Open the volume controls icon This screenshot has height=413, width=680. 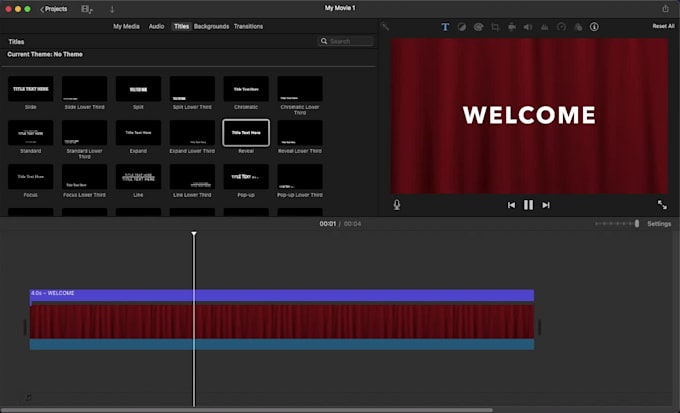click(528, 27)
